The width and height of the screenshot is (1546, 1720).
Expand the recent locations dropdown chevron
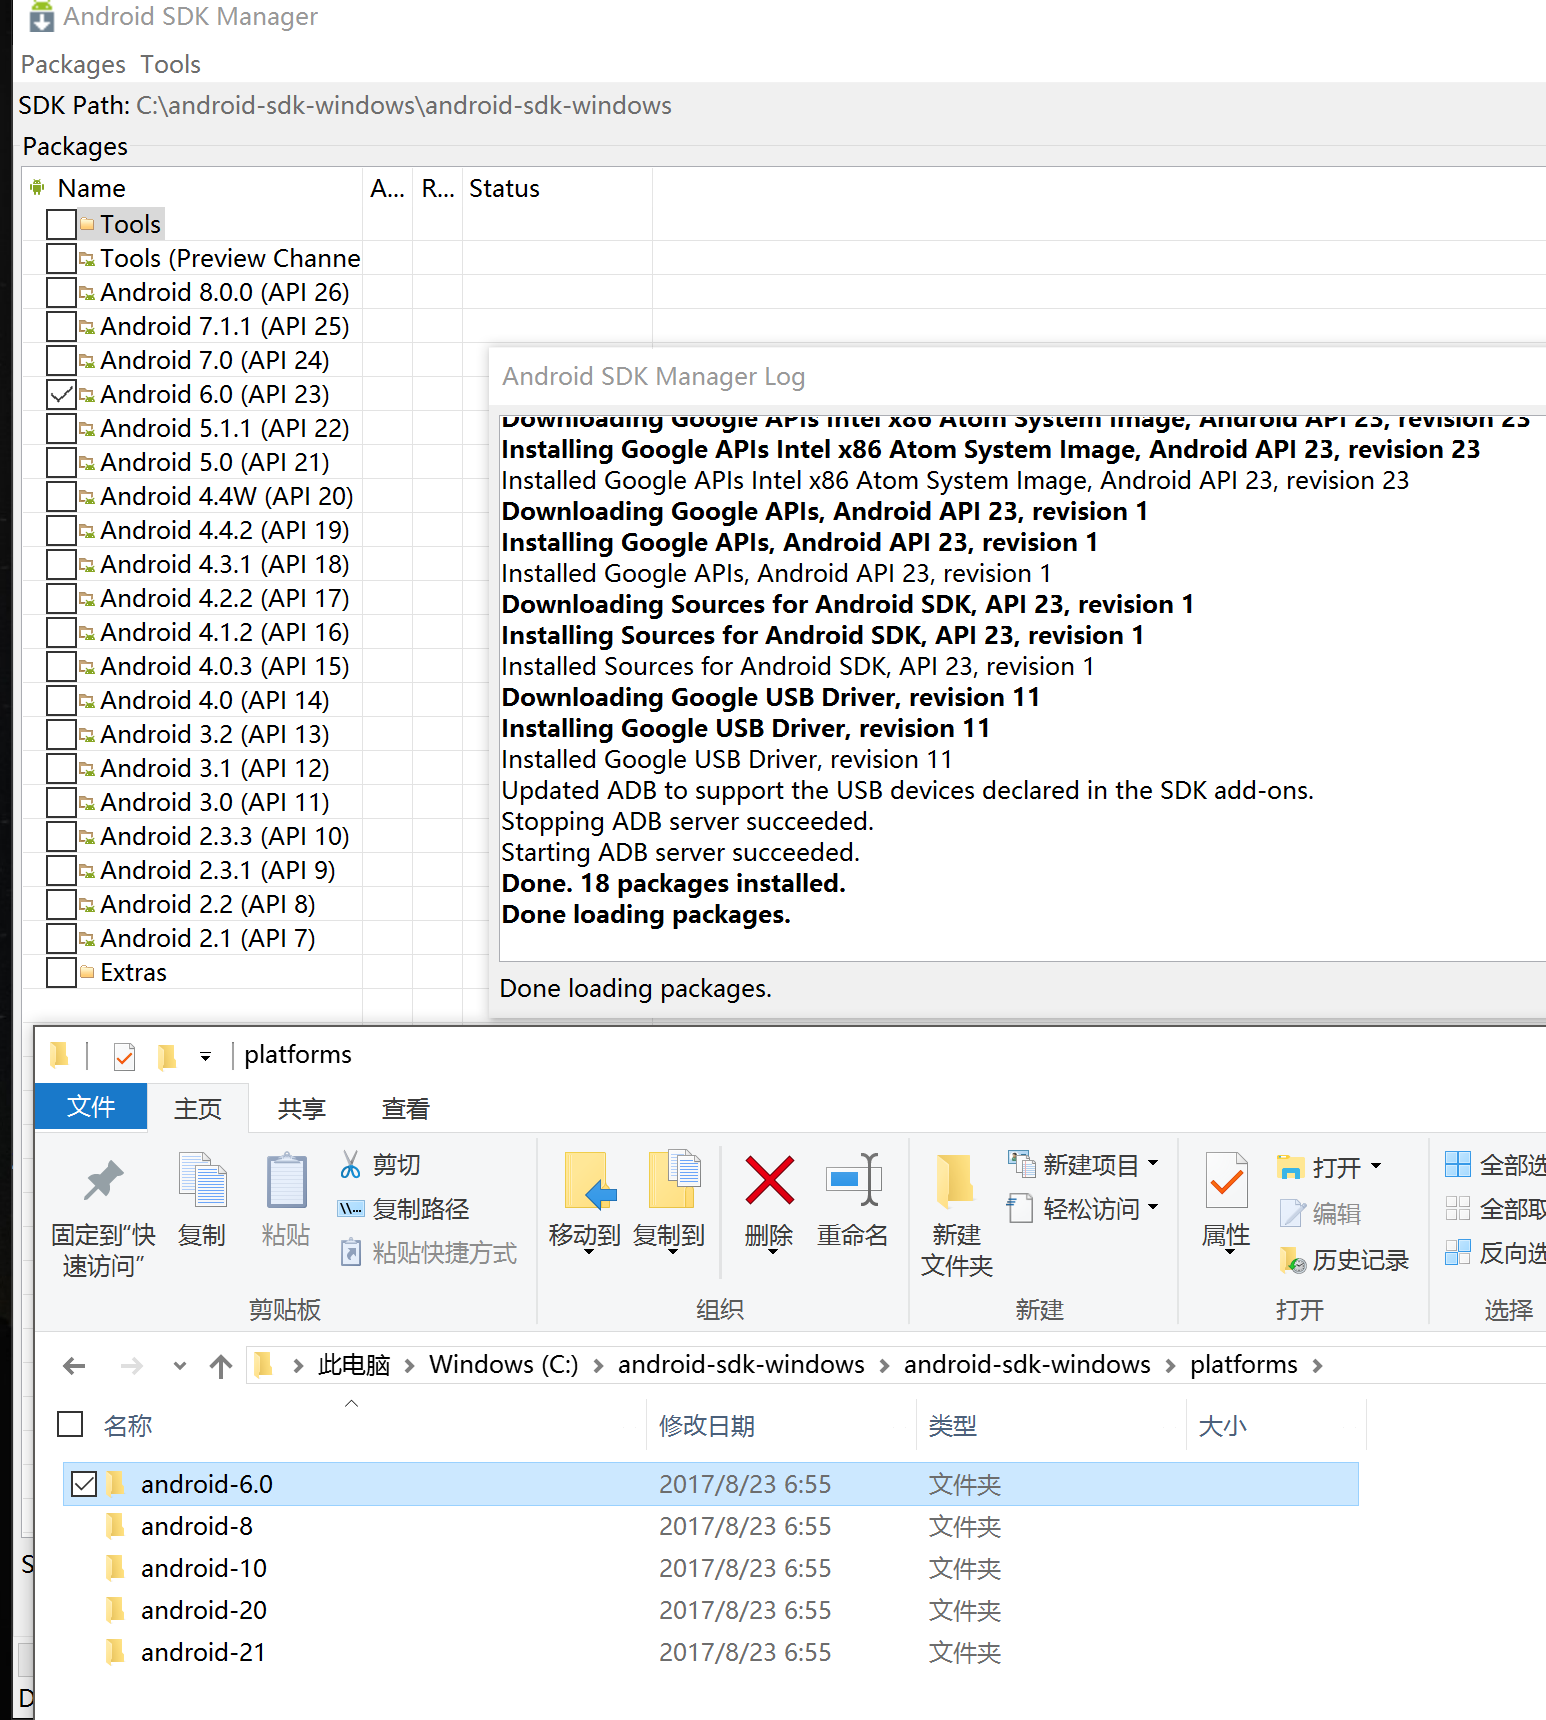(x=180, y=1365)
